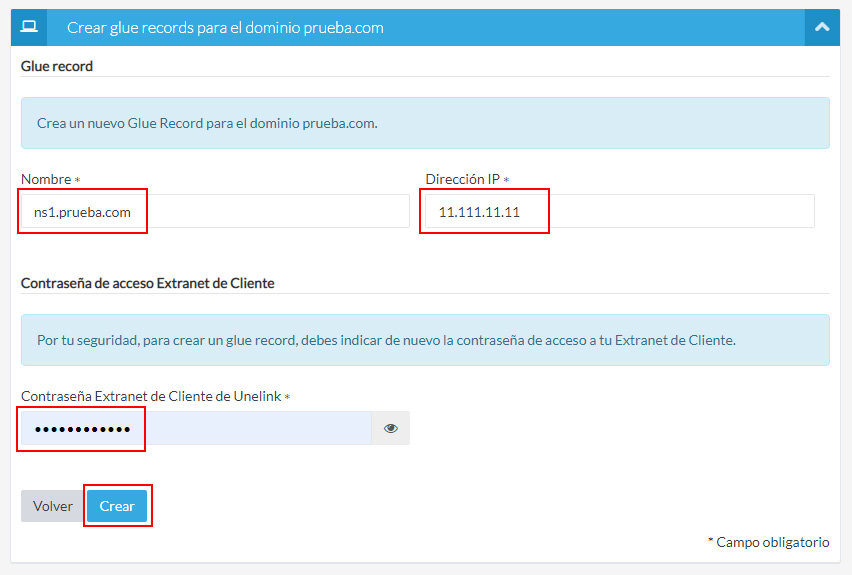Click the "Dirección IP" field label
852x575 pixels.
(462, 179)
